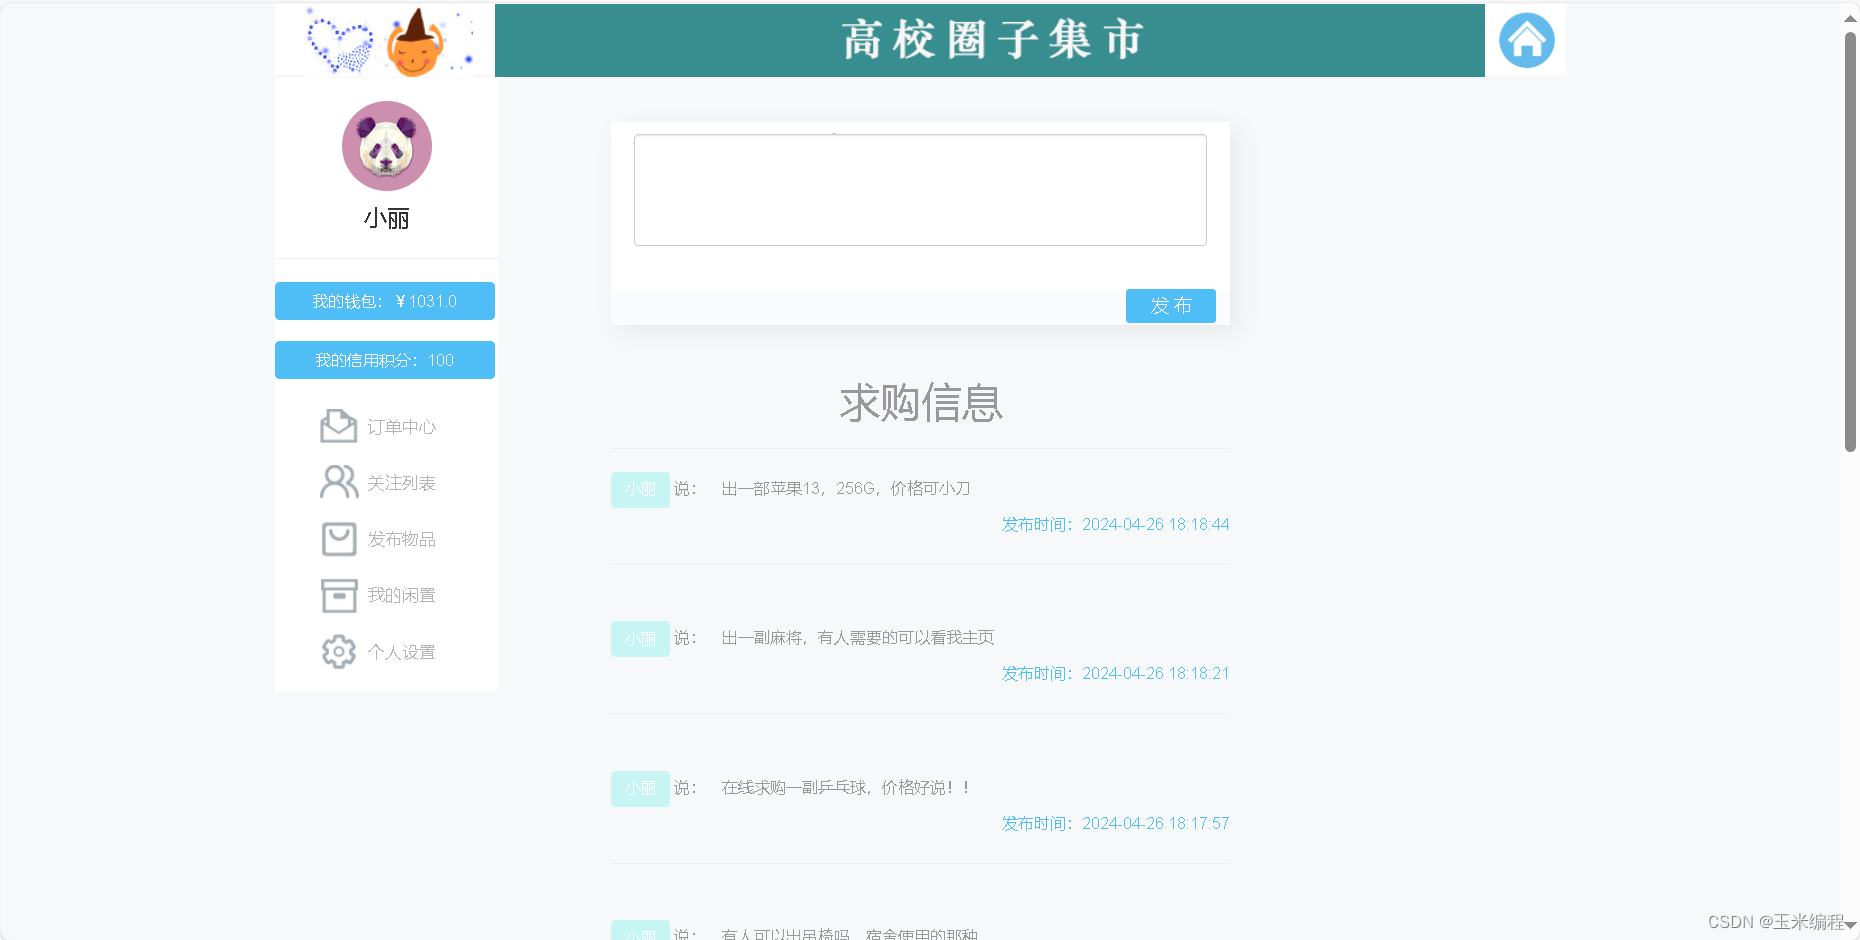Image resolution: width=1860 pixels, height=940 pixels.
Task: Click the 我的钱包 ¥1031.0 button
Action: tap(385, 301)
